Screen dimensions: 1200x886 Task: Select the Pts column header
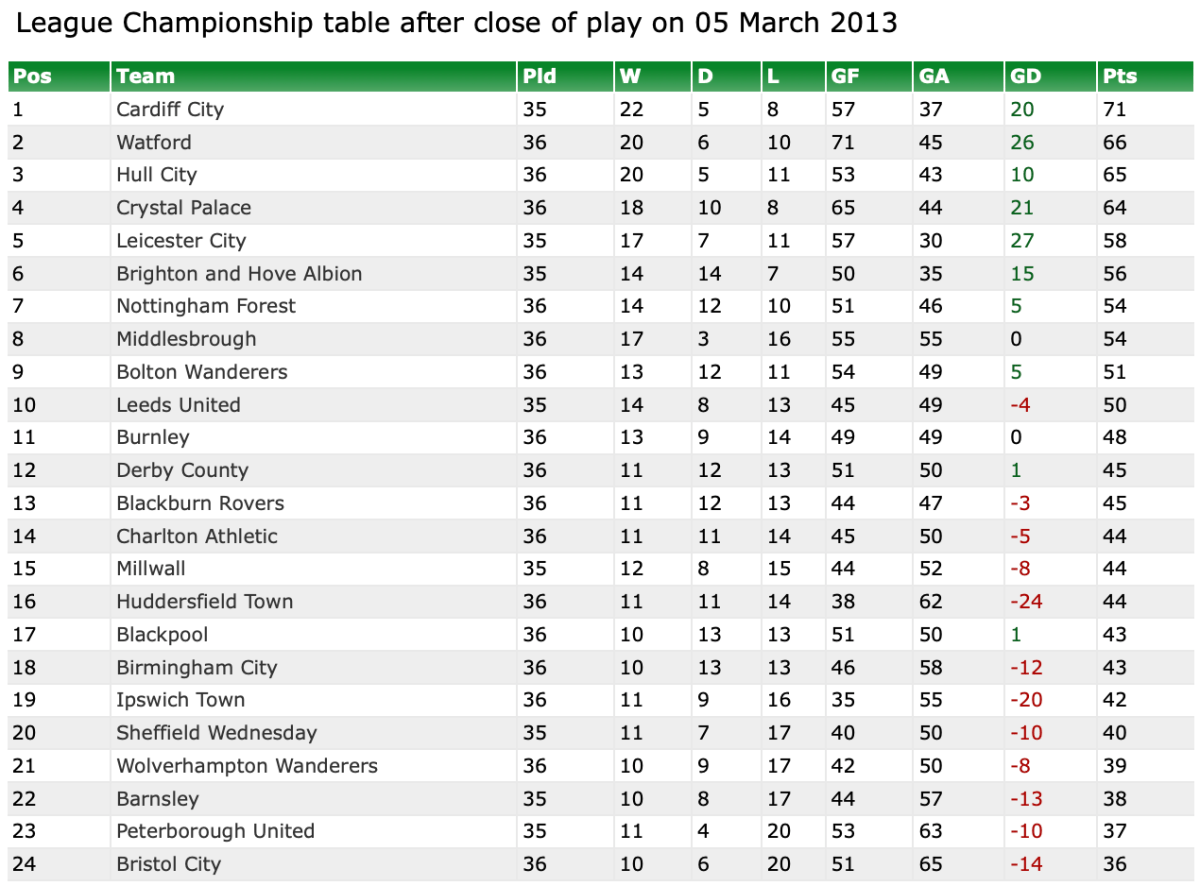tap(1119, 77)
